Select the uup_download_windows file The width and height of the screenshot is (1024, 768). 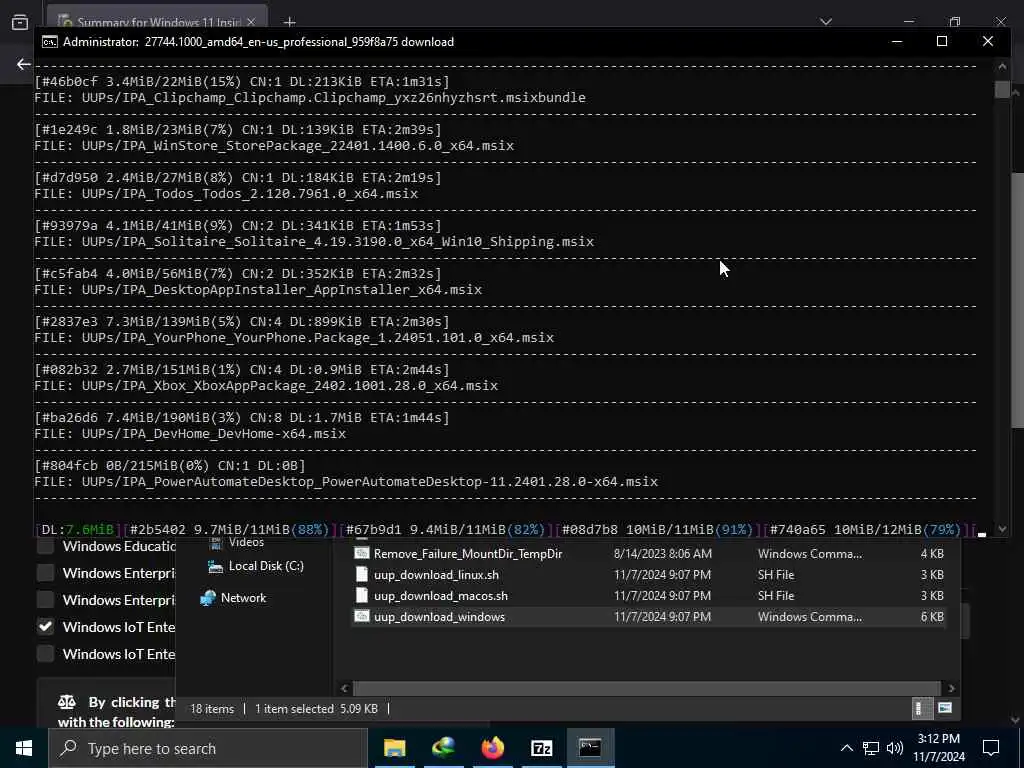[648, 616]
